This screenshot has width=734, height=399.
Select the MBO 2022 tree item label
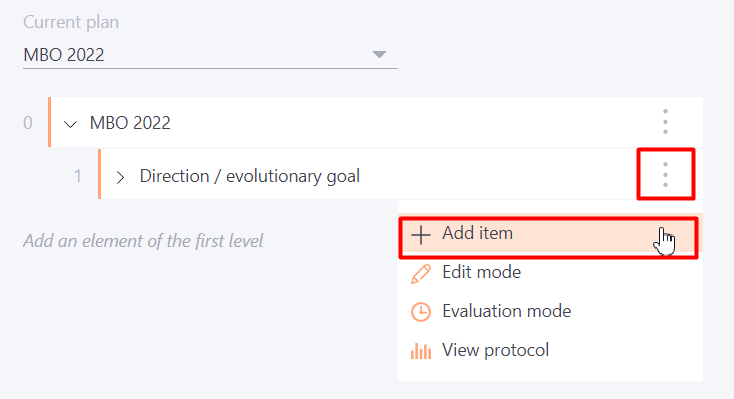pos(130,123)
